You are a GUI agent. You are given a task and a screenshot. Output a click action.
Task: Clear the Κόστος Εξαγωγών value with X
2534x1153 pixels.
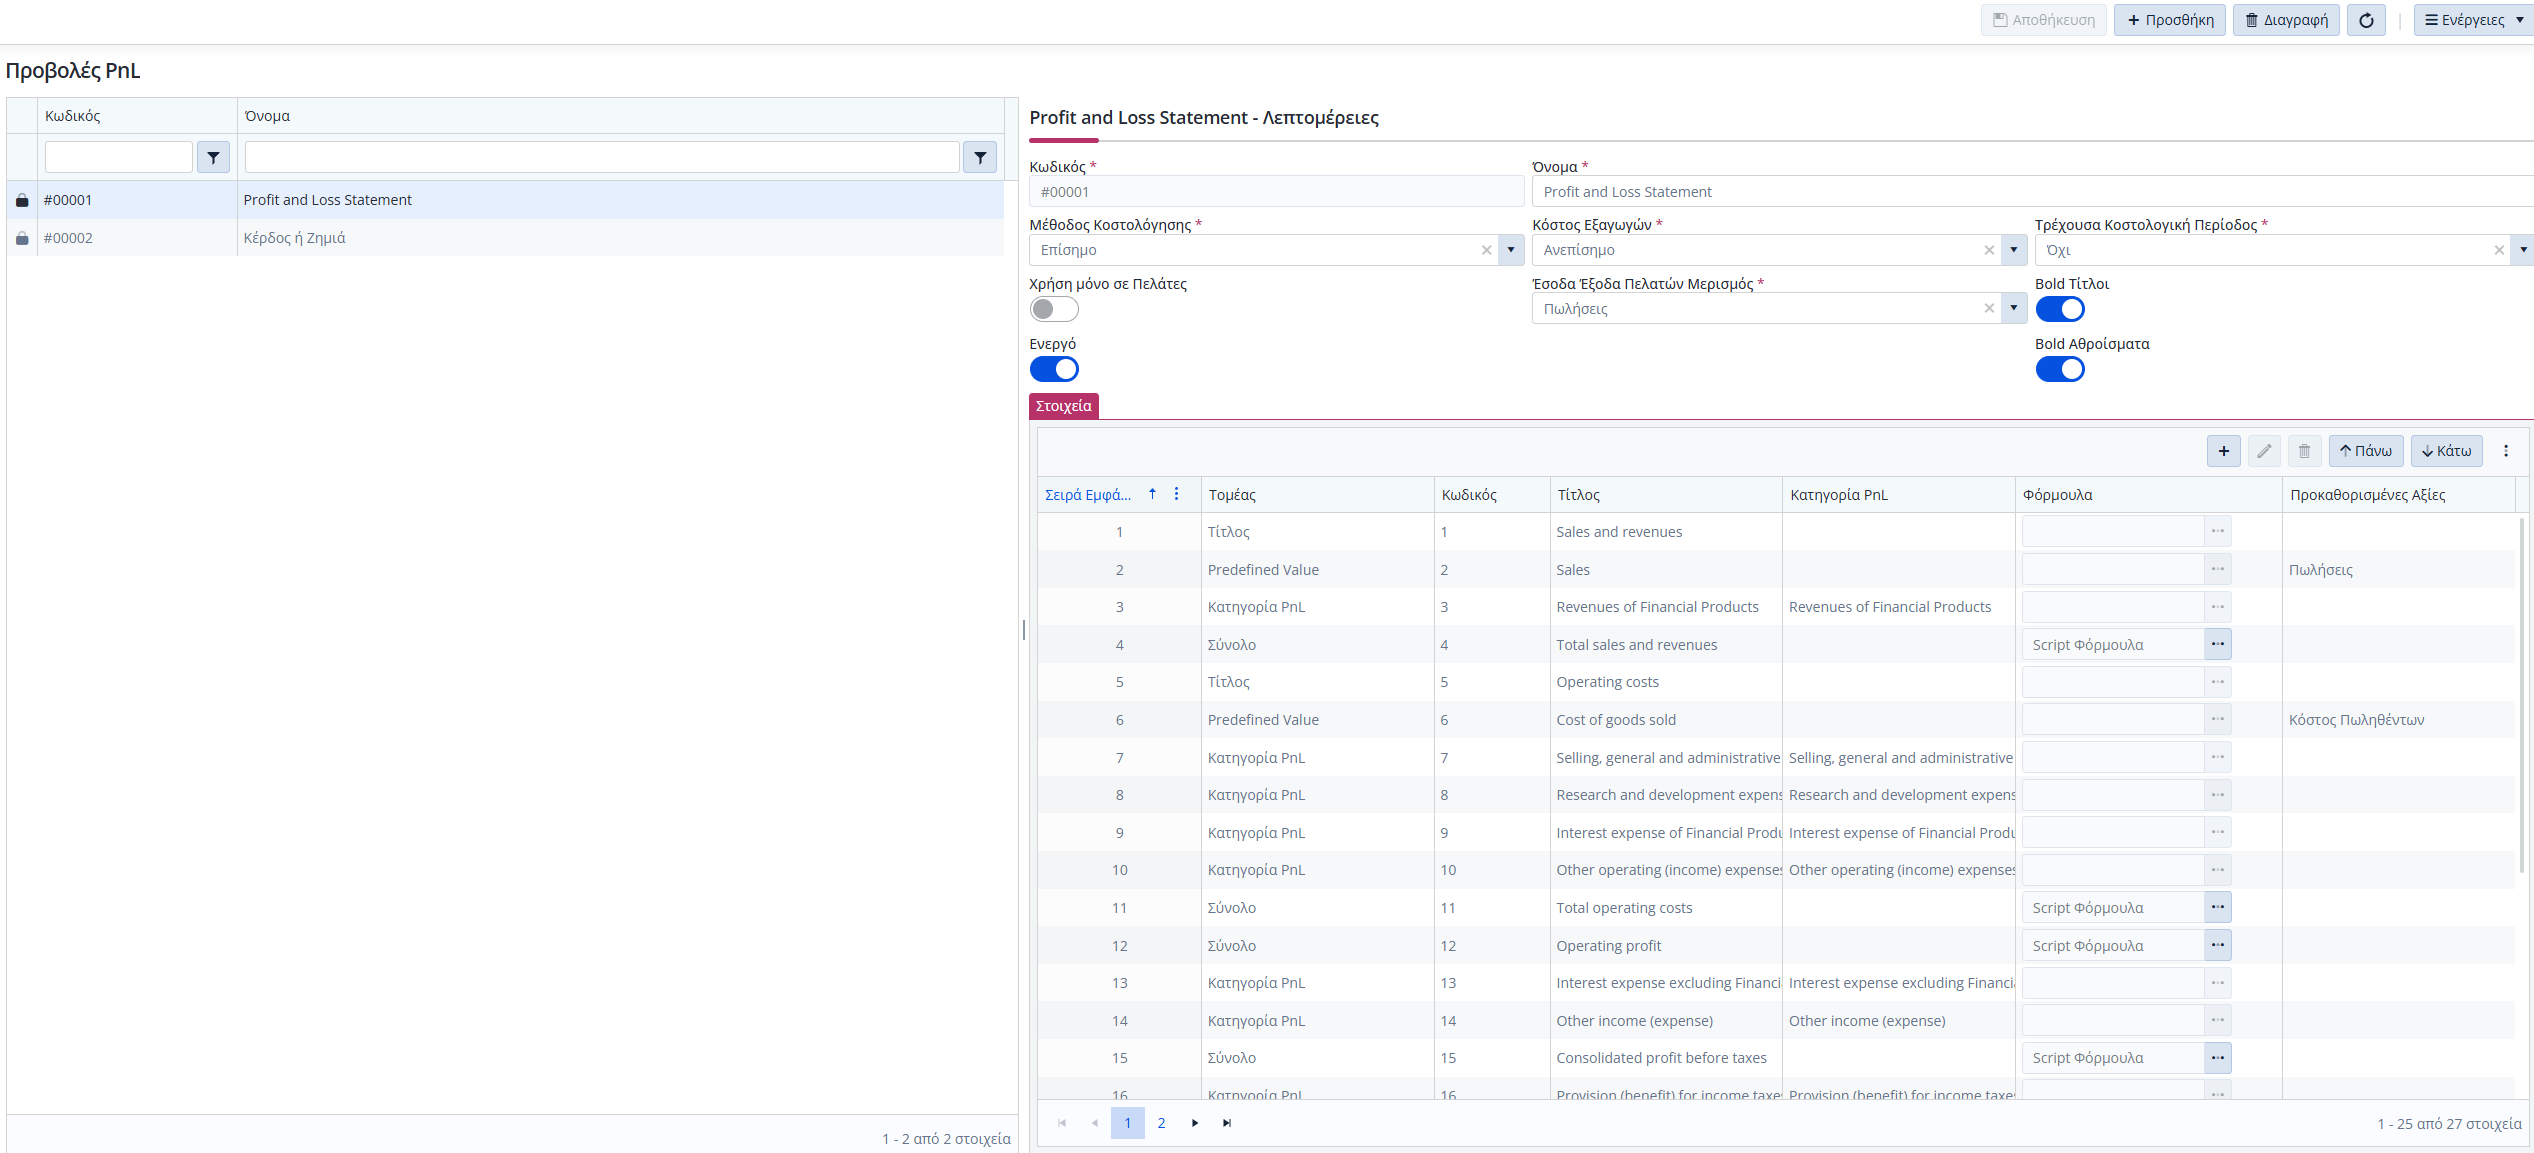1989,250
